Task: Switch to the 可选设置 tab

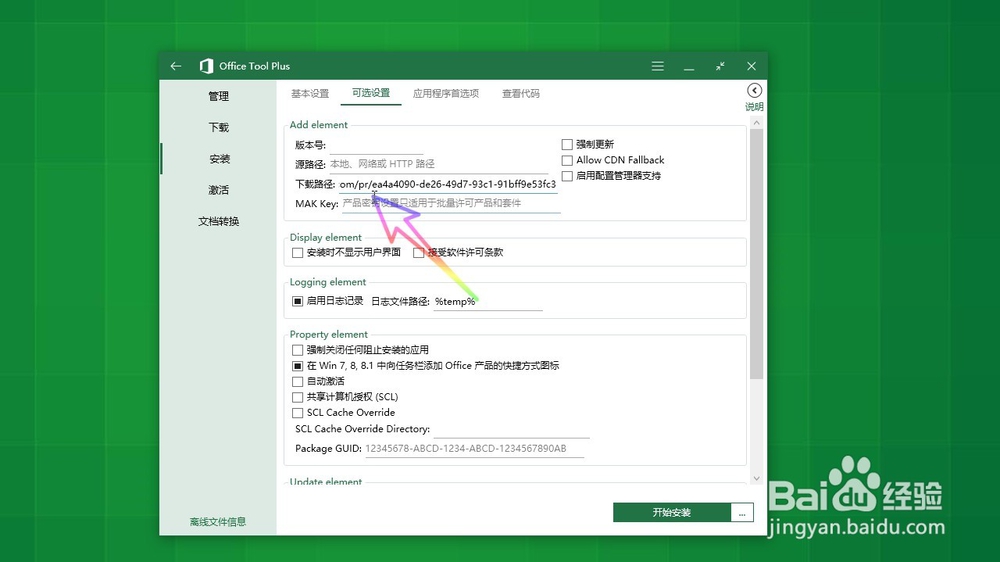Action: click(371, 92)
